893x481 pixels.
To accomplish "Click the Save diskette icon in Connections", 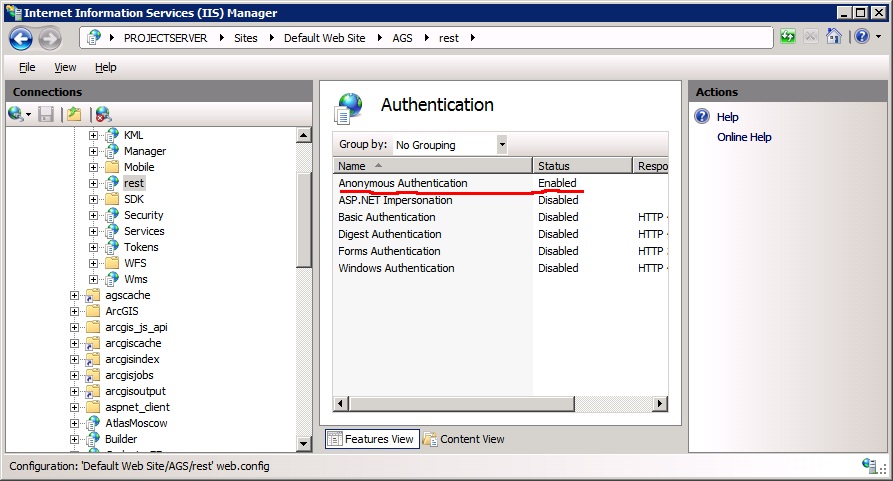I will click(46, 114).
